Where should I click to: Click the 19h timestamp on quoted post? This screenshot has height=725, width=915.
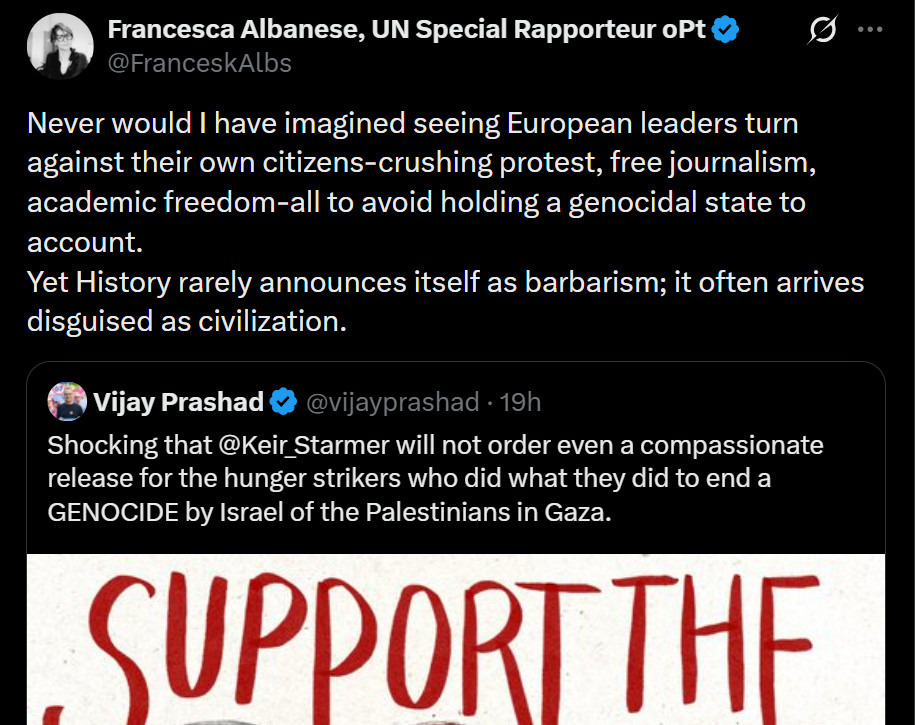point(520,402)
